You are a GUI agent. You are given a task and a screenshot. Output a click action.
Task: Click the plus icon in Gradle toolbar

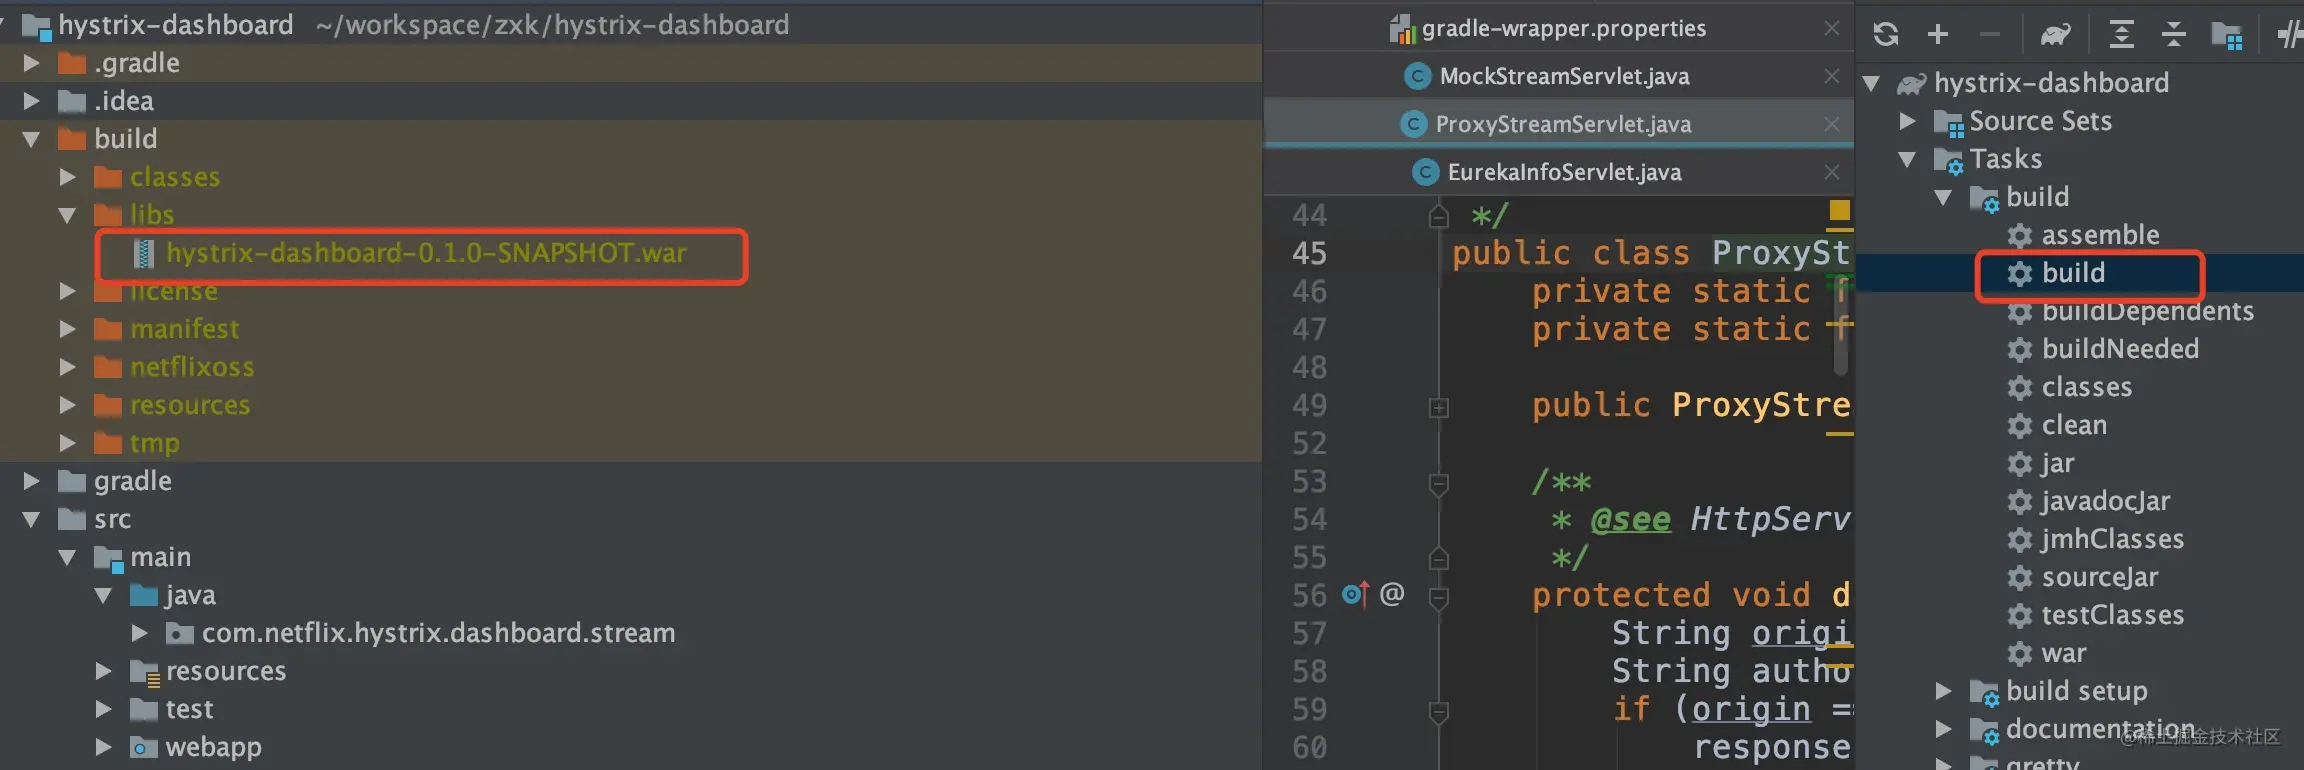[x=1938, y=35]
